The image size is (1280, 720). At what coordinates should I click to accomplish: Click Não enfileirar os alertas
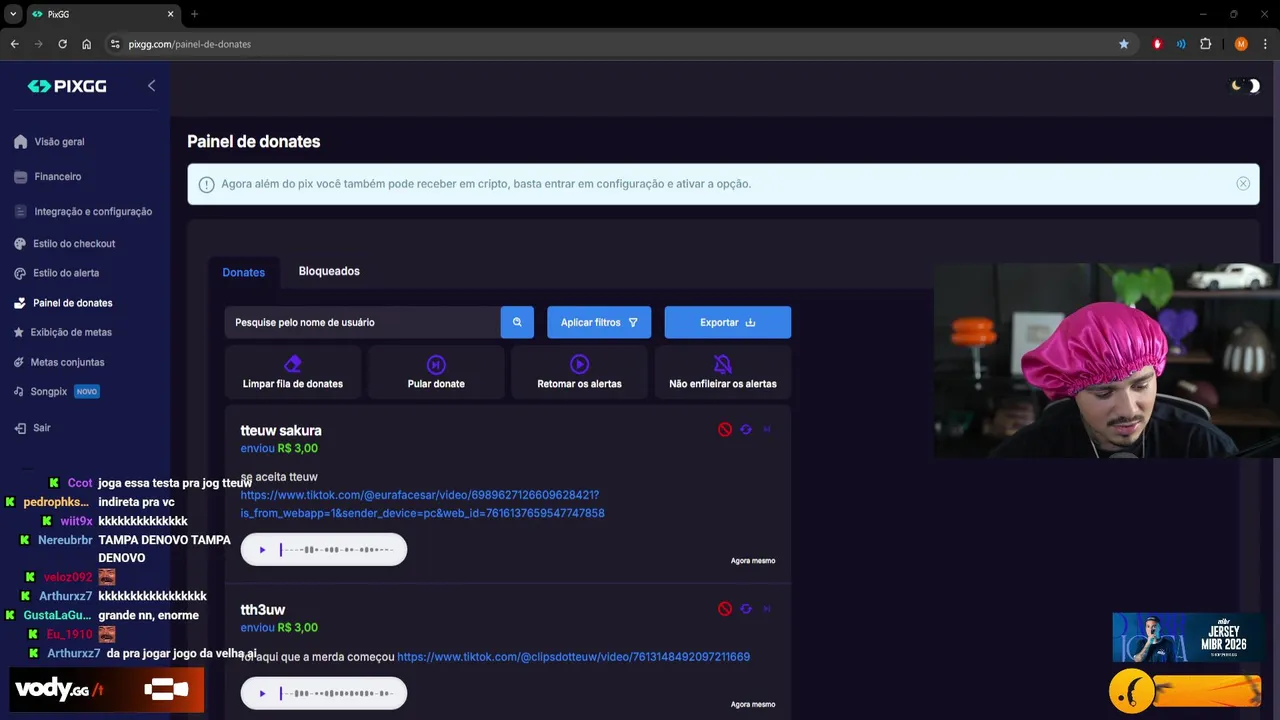pyautogui.click(x=723, y=372)
